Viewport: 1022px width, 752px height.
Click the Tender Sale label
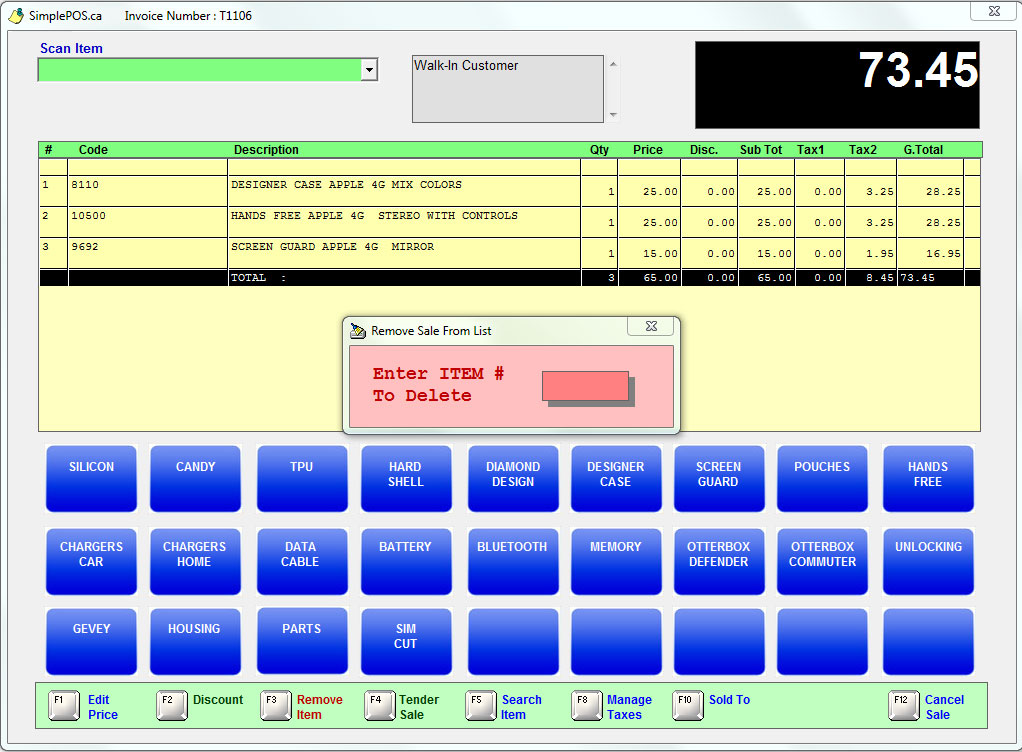[x=419, y=707]
